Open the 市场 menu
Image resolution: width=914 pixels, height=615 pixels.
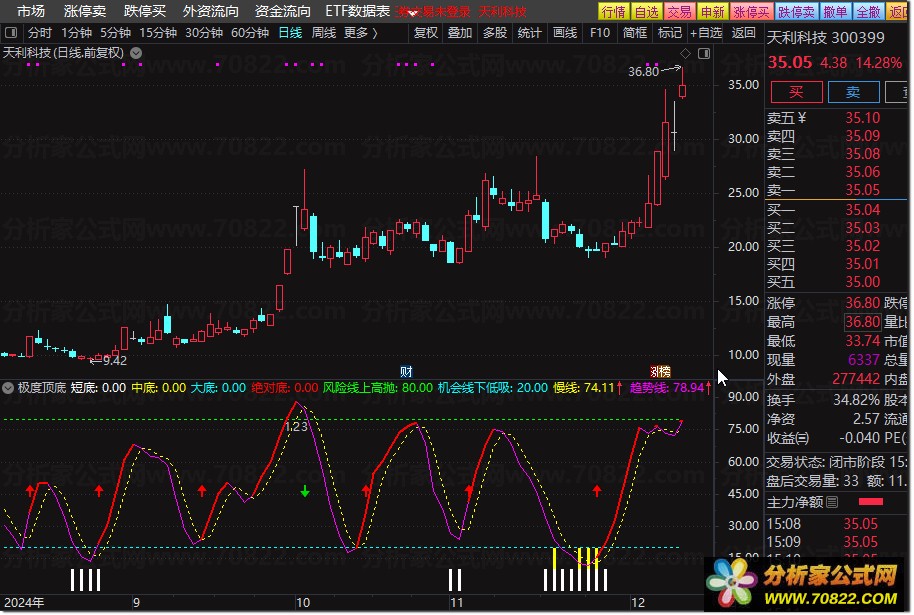click(x=30, y=11)
